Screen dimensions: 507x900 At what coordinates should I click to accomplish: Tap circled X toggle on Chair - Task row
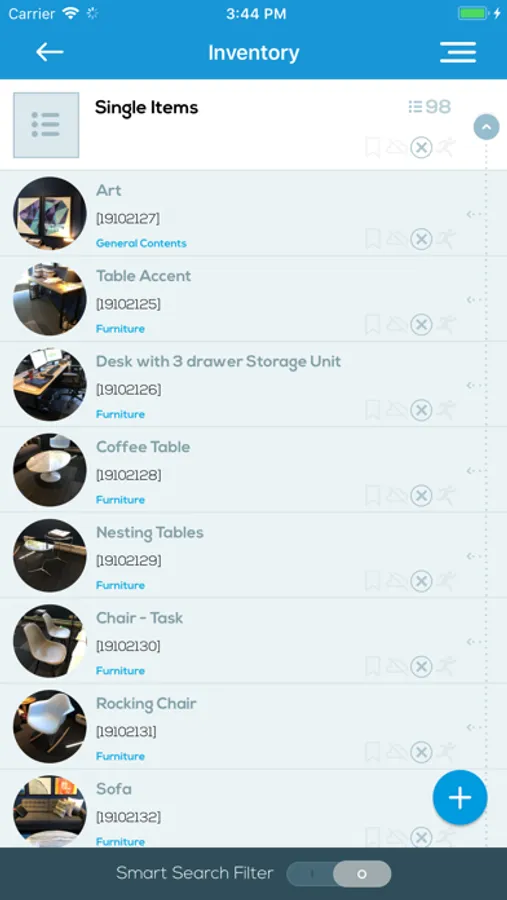[x=421, y=666]
